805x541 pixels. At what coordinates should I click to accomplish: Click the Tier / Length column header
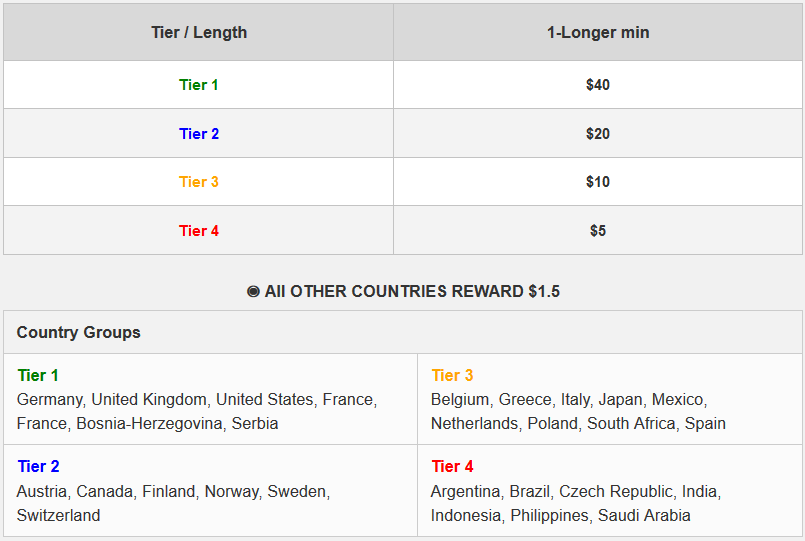click(x=199, y=32)
